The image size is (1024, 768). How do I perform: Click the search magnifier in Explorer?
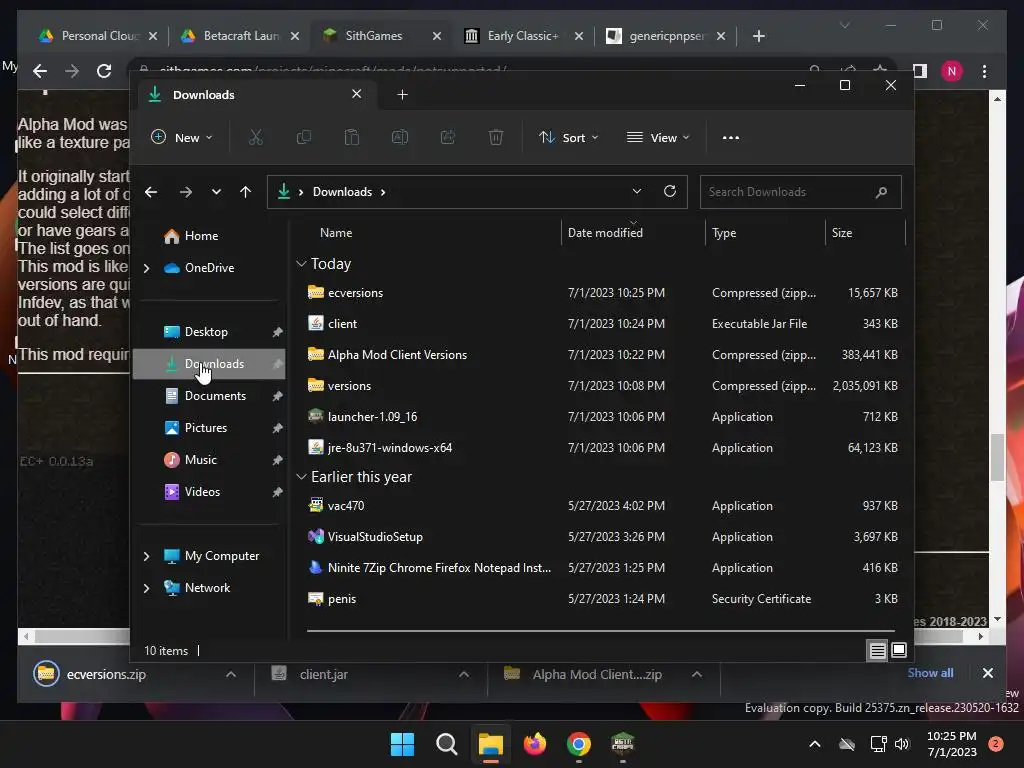(x=881, y=192)
